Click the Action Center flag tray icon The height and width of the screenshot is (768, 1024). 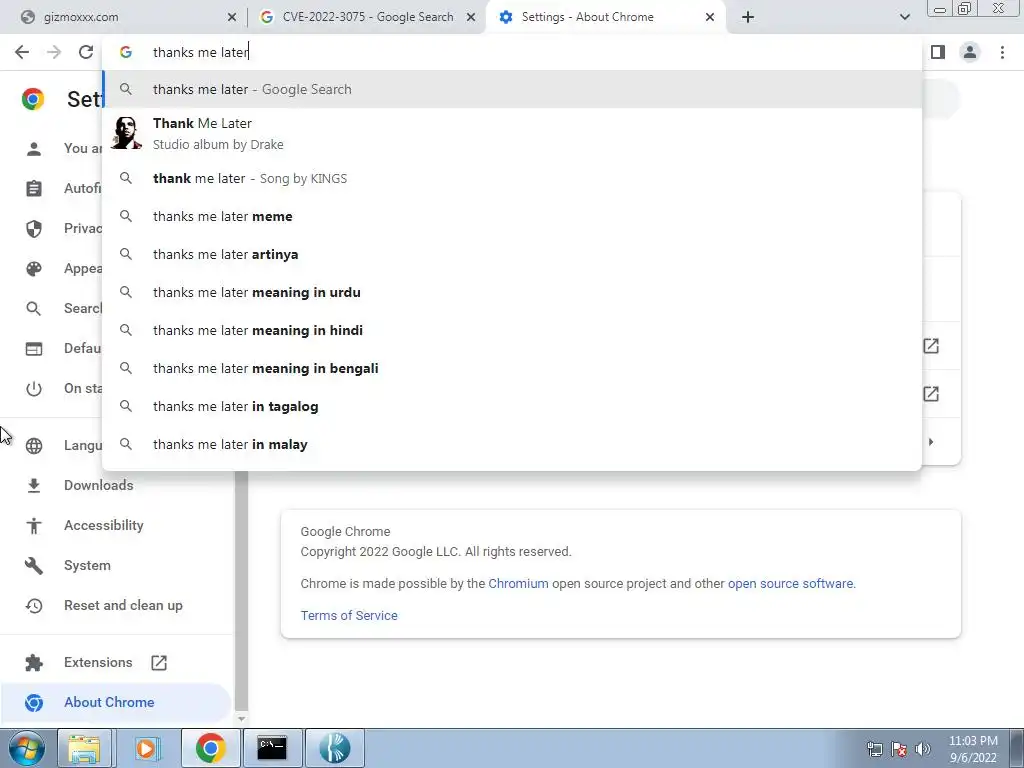click(x=899, y=749)
